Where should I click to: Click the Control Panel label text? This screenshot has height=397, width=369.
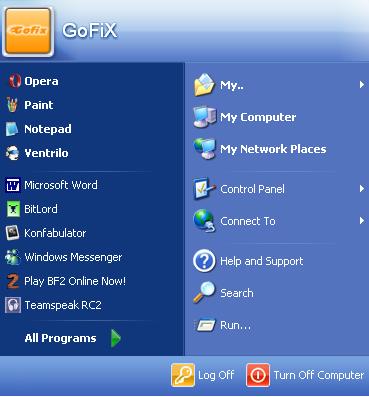pyautogui.click(x=252, y=189)
